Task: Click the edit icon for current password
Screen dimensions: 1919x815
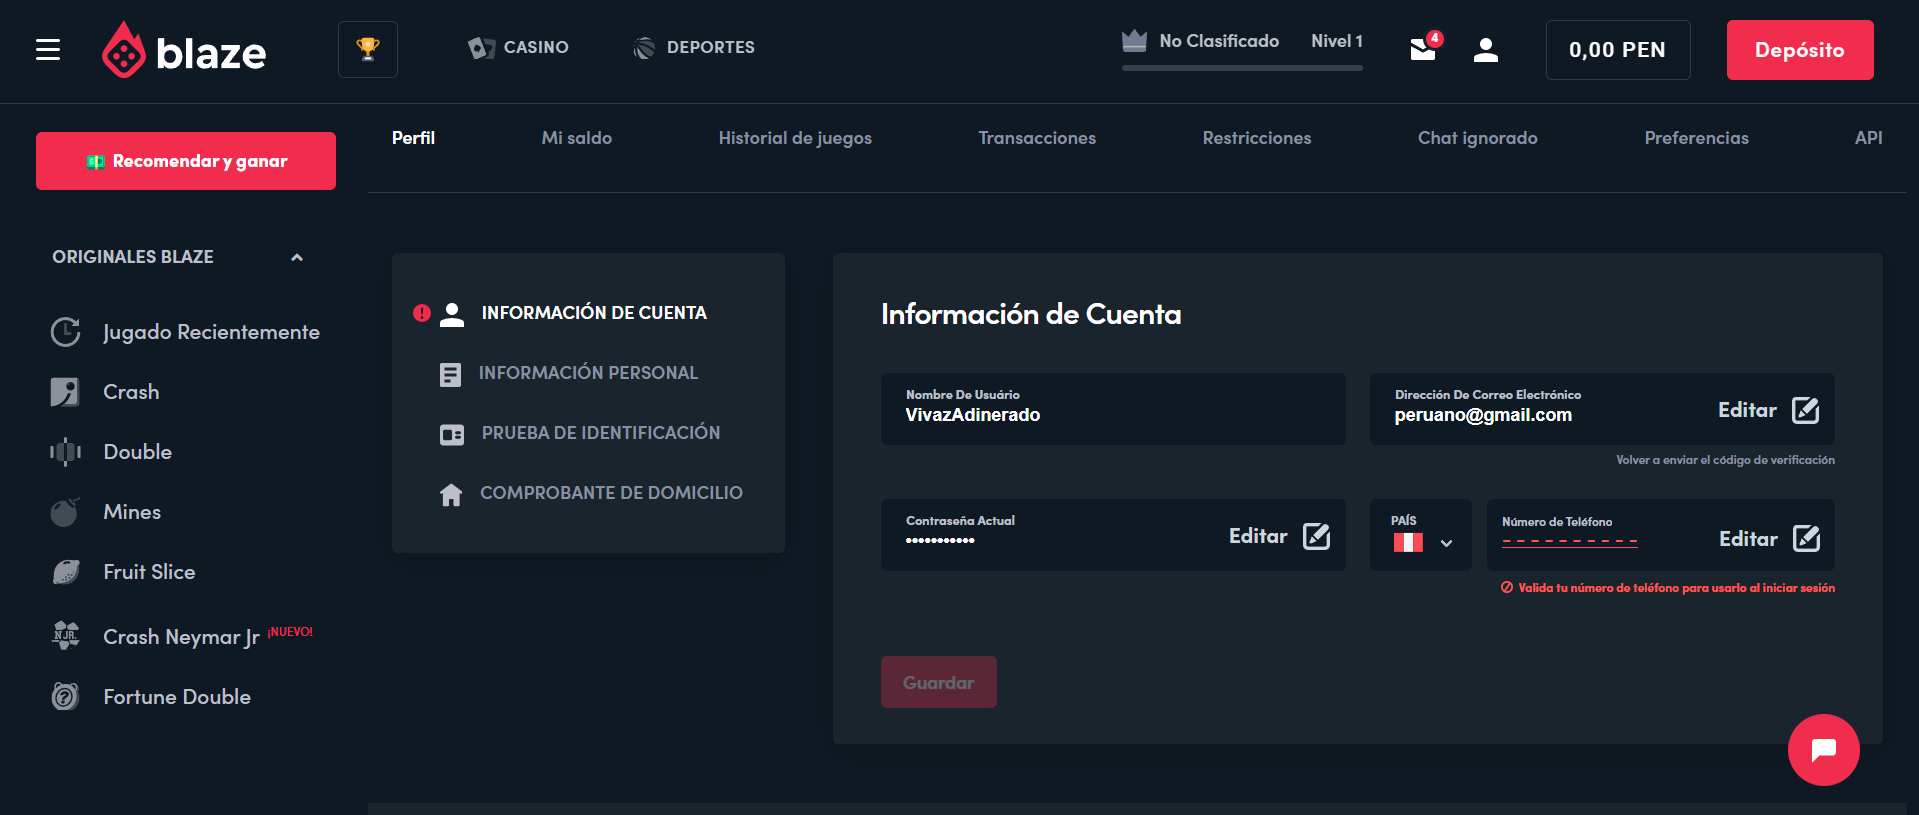Action: coord(1316,536)
